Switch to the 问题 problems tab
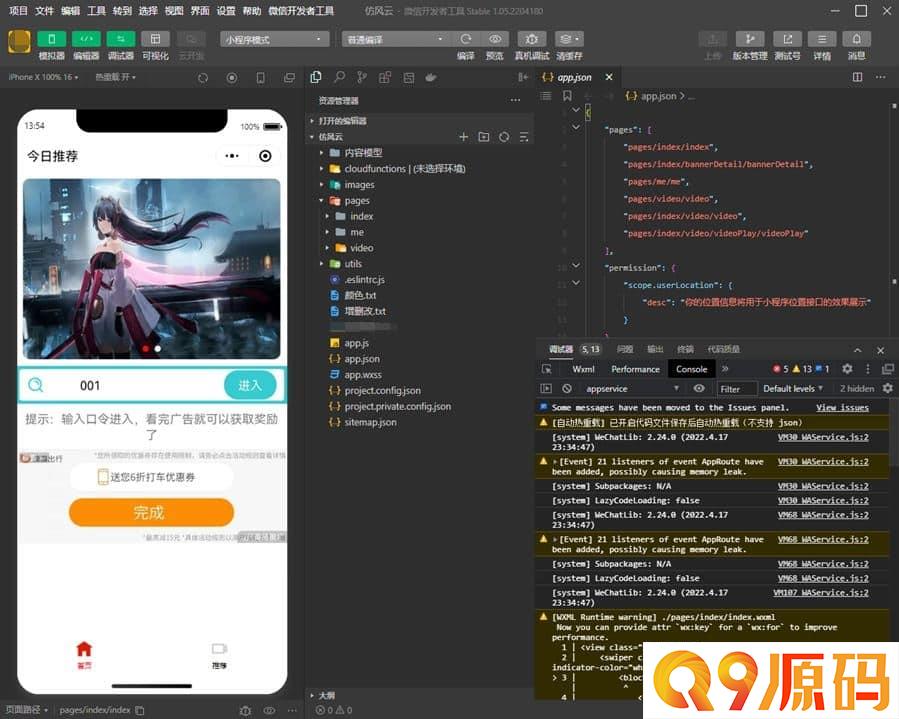899x719 pixels. point(625,349)
